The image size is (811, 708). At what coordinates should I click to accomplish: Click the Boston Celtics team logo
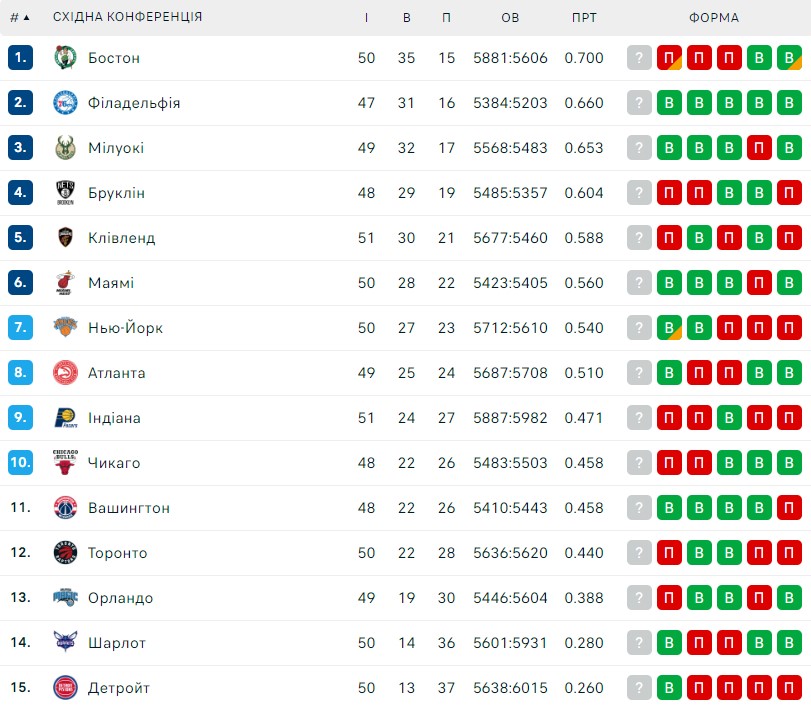tap(65, 57)
